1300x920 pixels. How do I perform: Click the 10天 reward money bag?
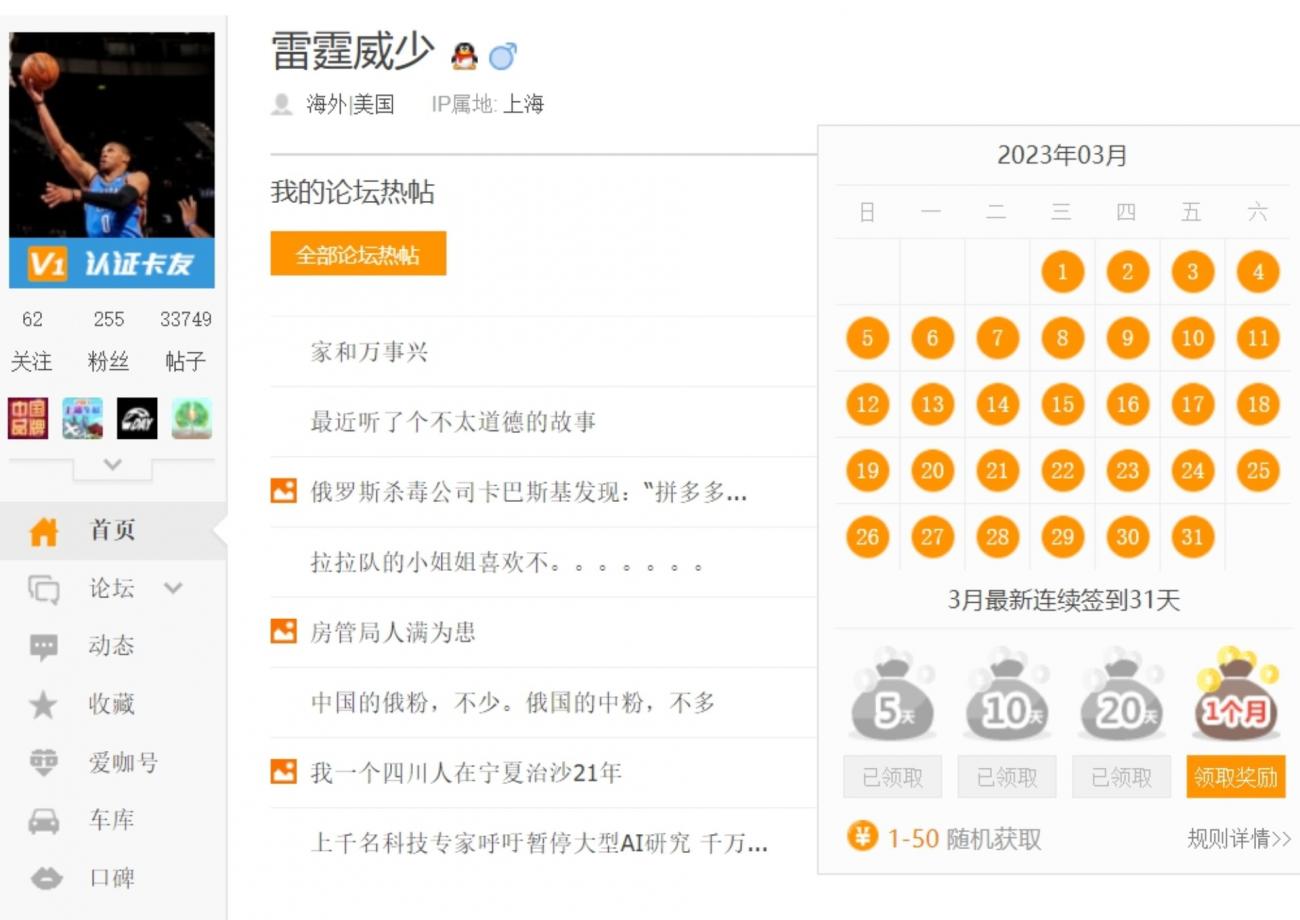point(1006,694)
